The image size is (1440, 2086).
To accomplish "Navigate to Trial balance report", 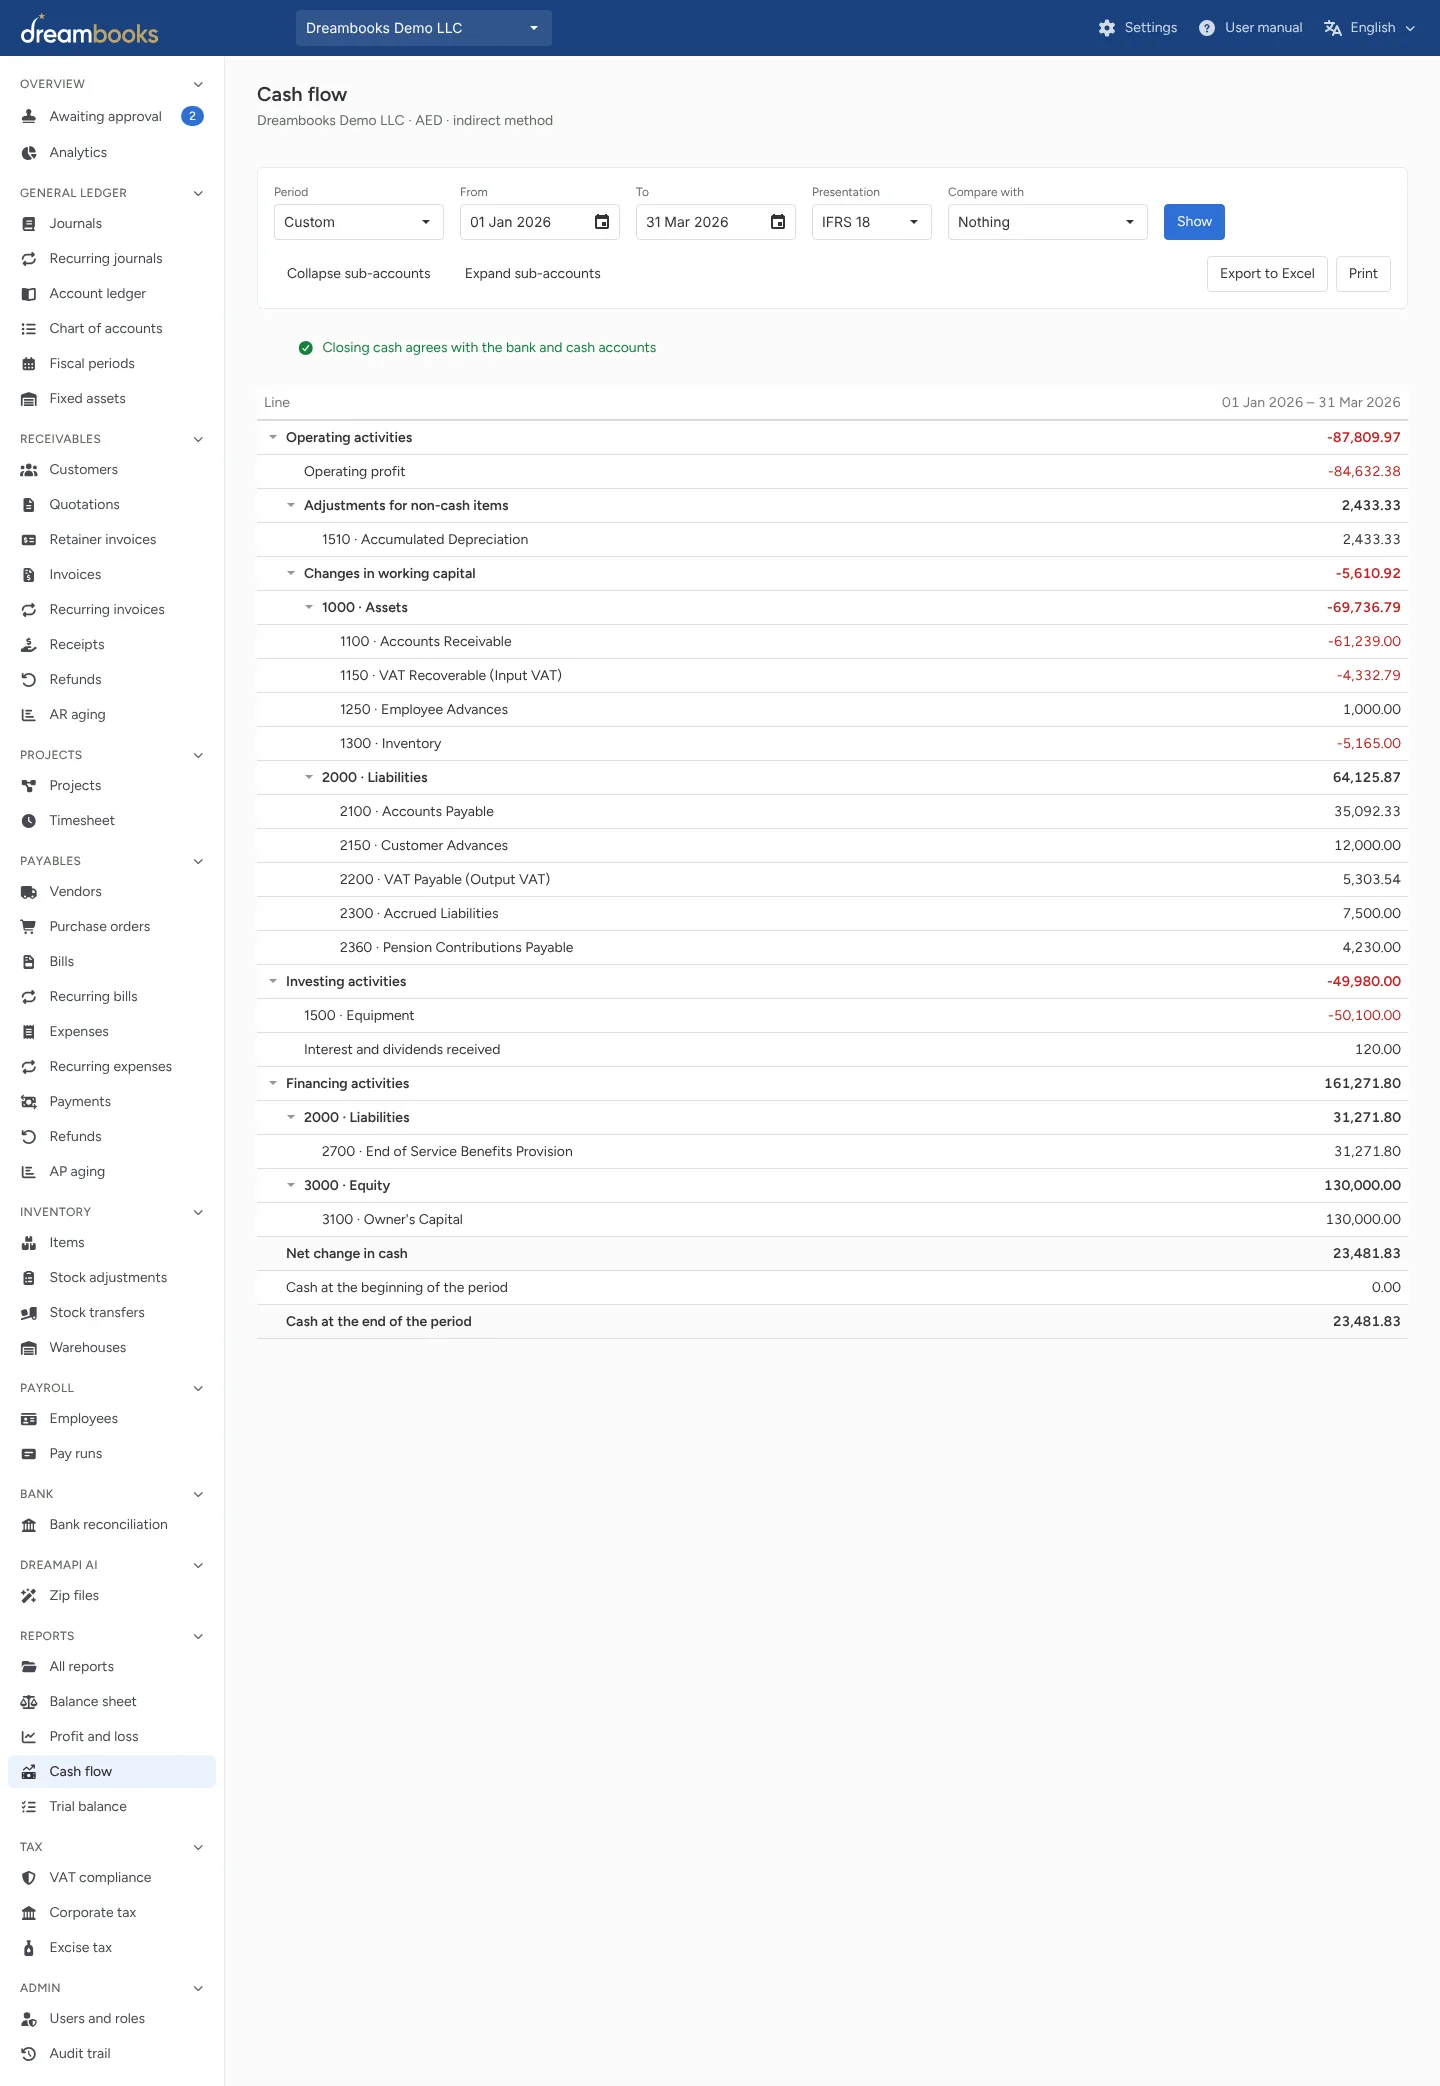I will click(x=112, y=1807).
